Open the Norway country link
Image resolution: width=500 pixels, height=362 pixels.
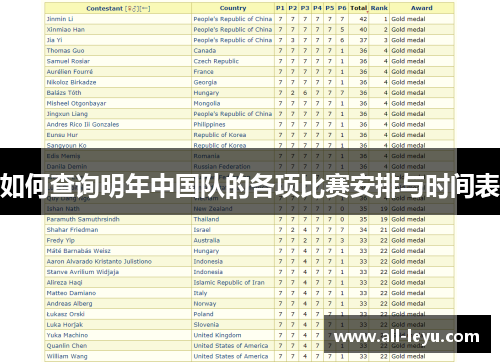point(205,304)
